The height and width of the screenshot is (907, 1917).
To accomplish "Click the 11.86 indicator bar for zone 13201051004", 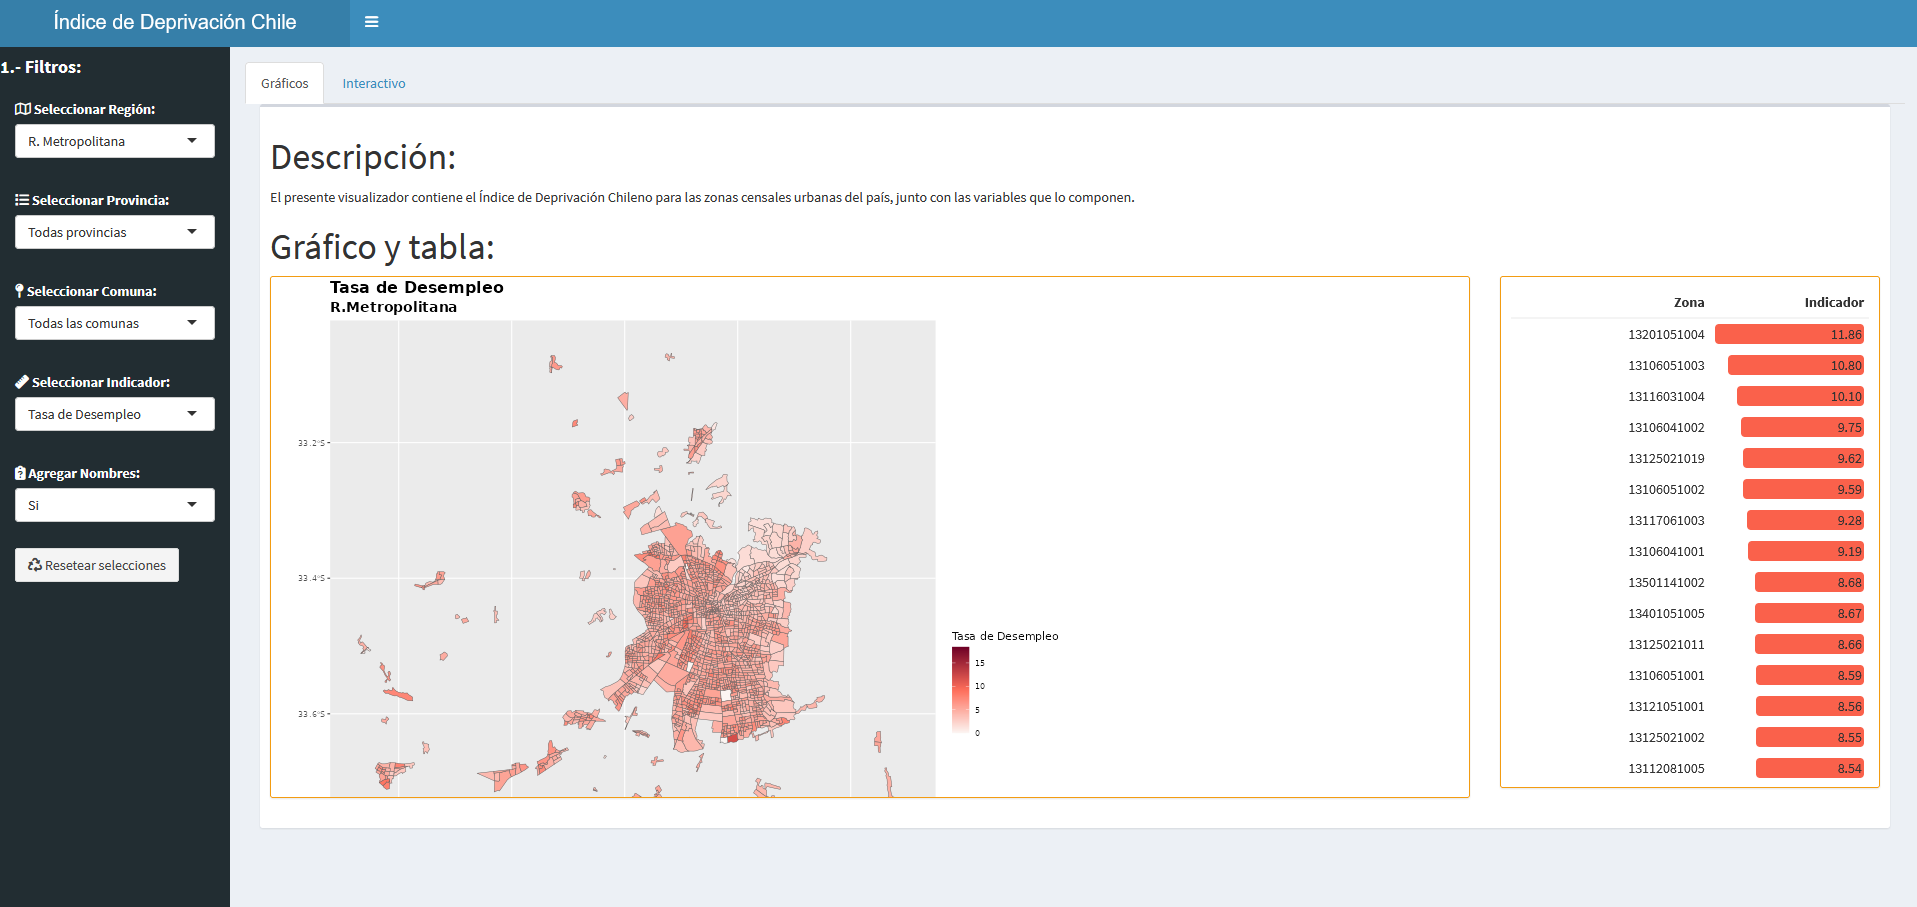I will point(1789,335).
